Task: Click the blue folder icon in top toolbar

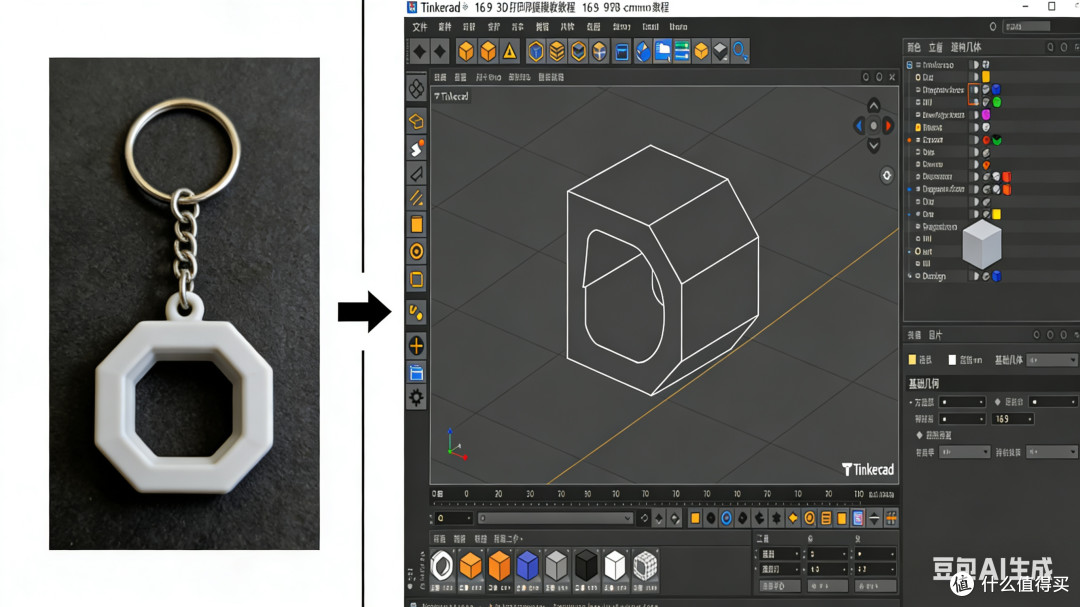Action: tap(663, 51)
